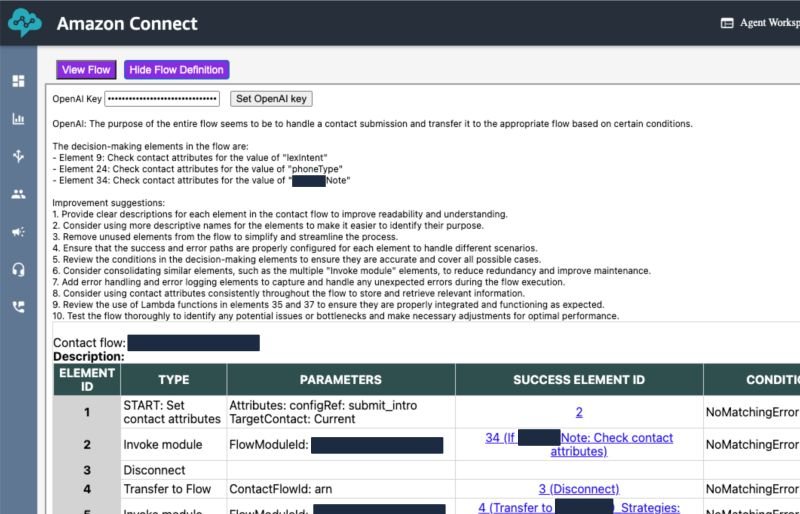The height and width of the screenshot is (514, 800).
Task: Select element ID cell 4
Action: pyautogui.click(x=87, y=489)
